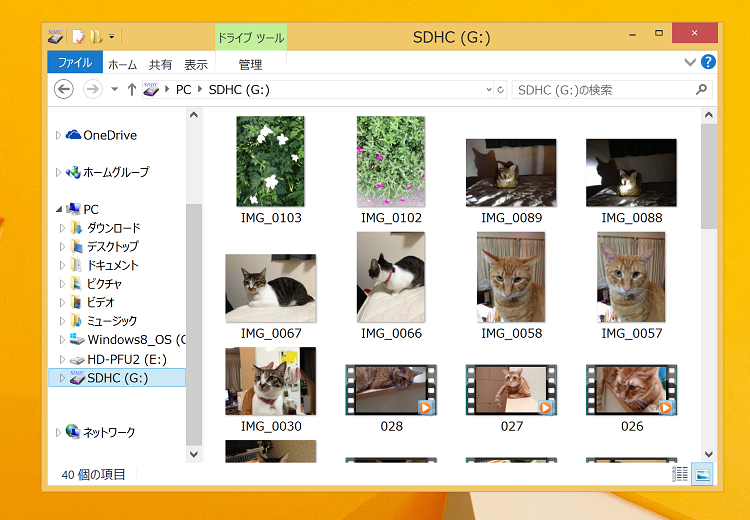Screen dimensions: 750x520
Task: Switch to details view layout icon
Action: pyautogui.click(x=680, y=475)
